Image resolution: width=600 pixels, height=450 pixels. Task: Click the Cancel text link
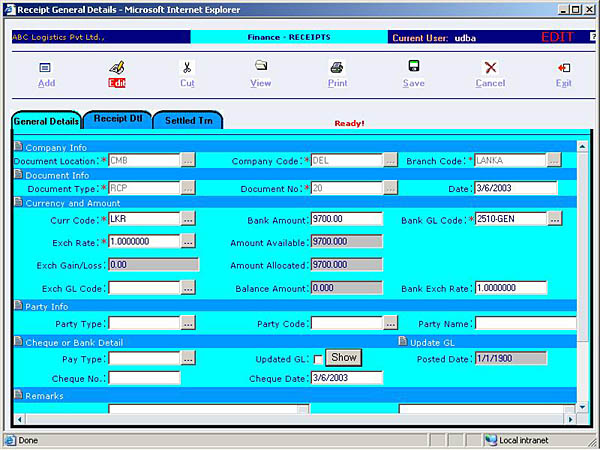click(x=490, y=83)
